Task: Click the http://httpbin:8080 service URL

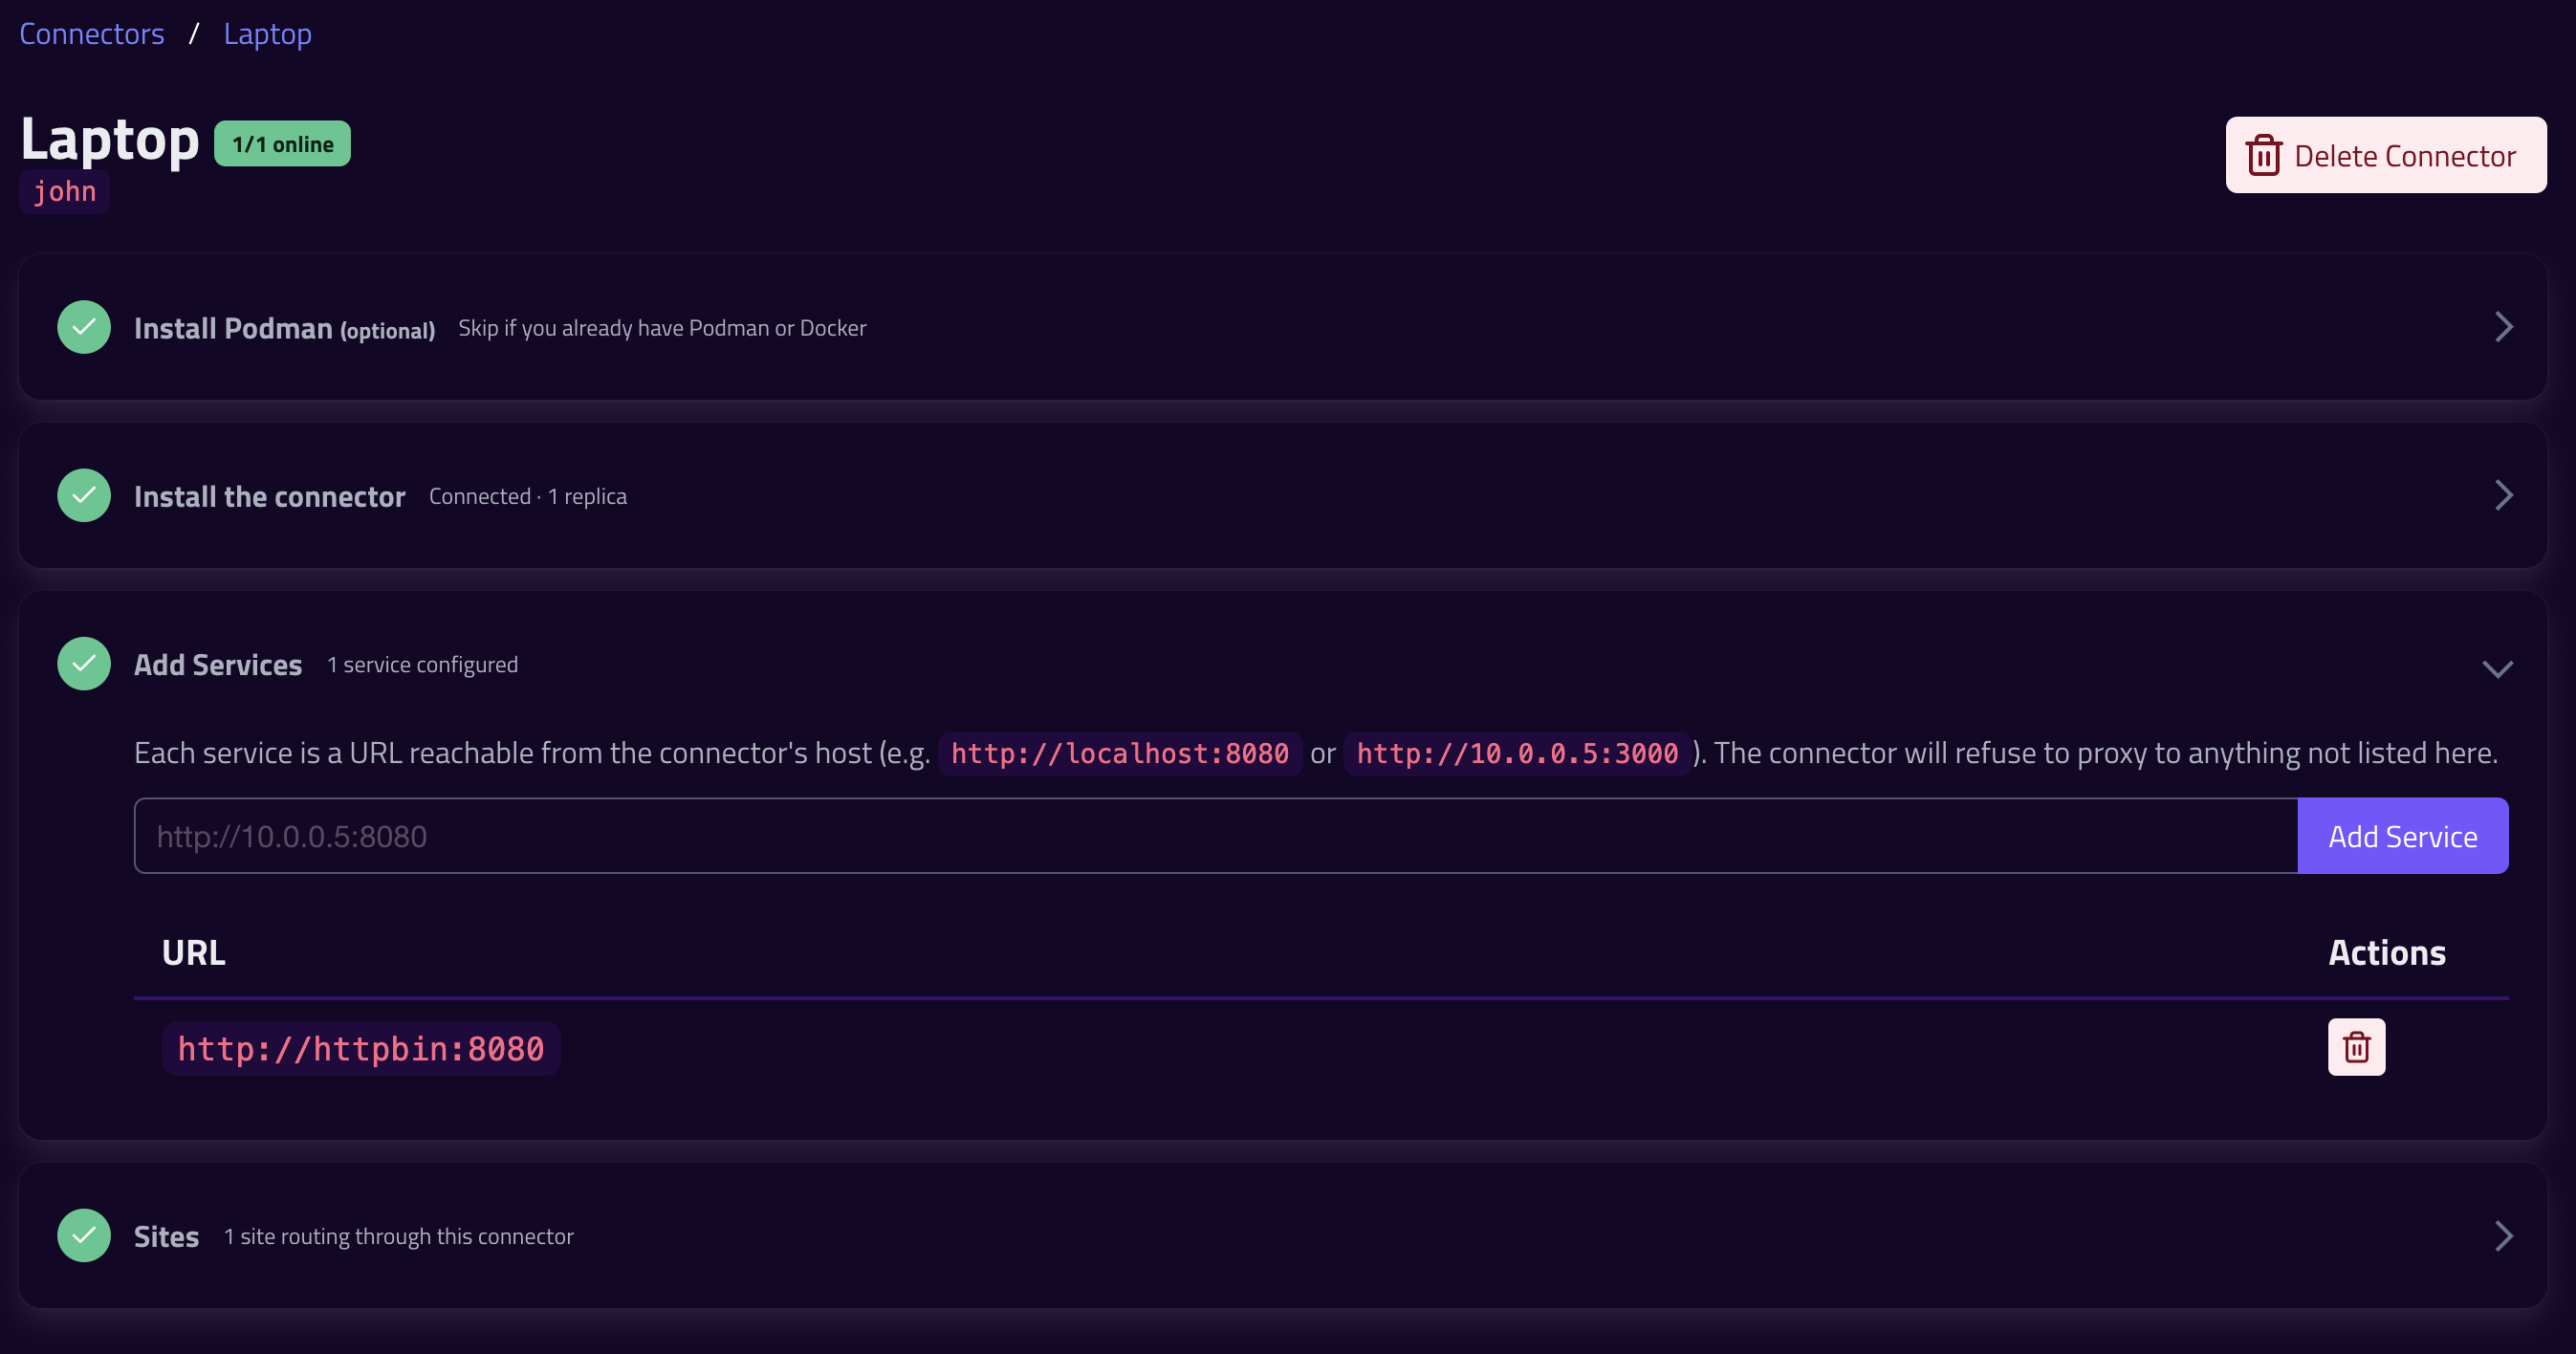Action: [361, 1049]
